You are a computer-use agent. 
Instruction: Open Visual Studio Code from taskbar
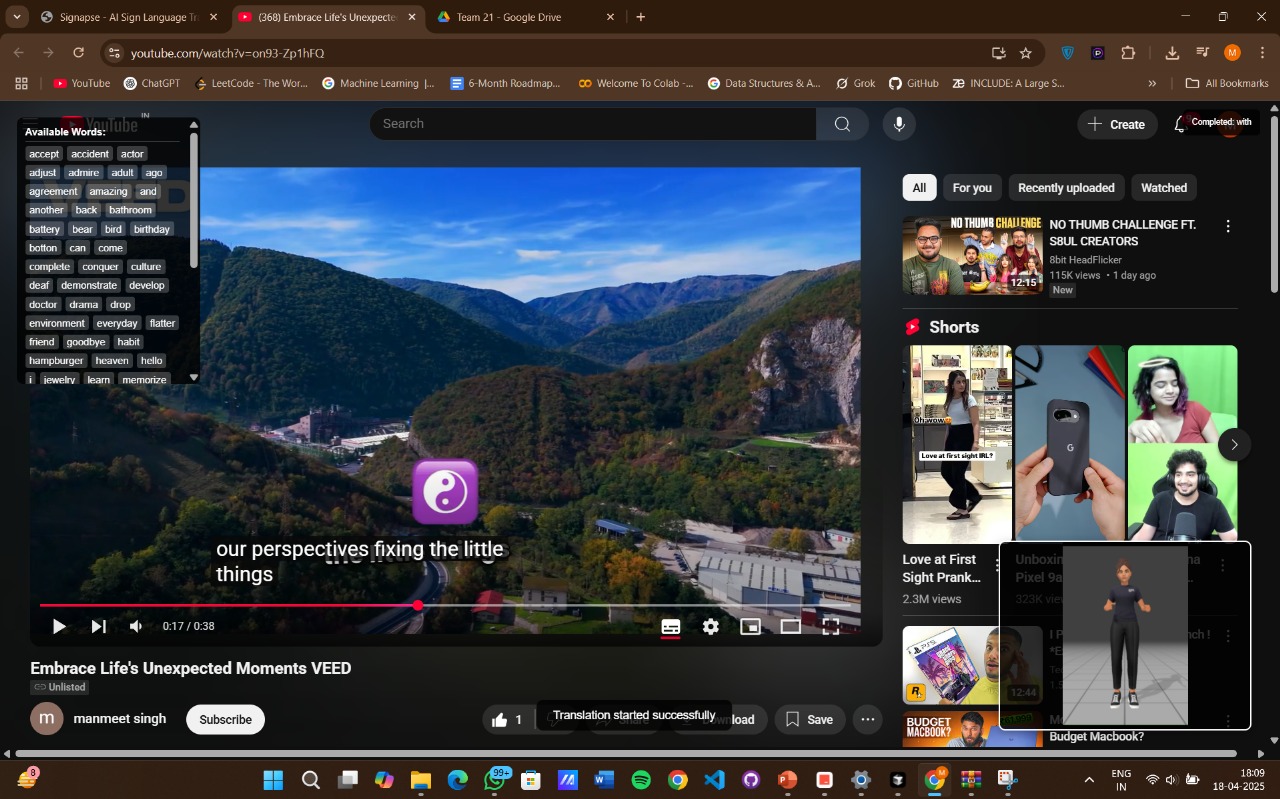714,780
